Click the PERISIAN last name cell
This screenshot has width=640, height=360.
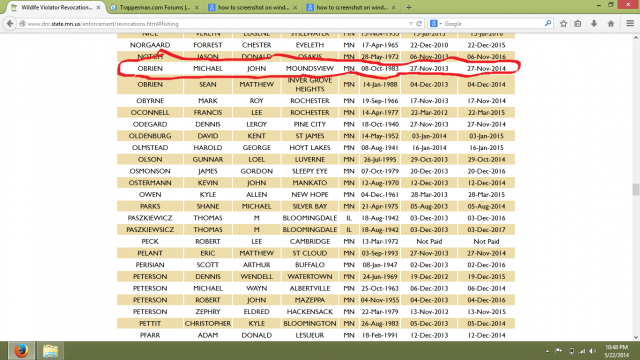(x=150, y=264)
